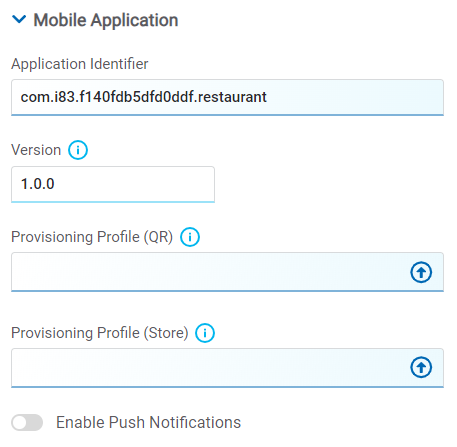Image resolution: width=457 pixels, height=447 pixels.
Task: Toggle Enable Push Notifications switch
Action: 27,423
